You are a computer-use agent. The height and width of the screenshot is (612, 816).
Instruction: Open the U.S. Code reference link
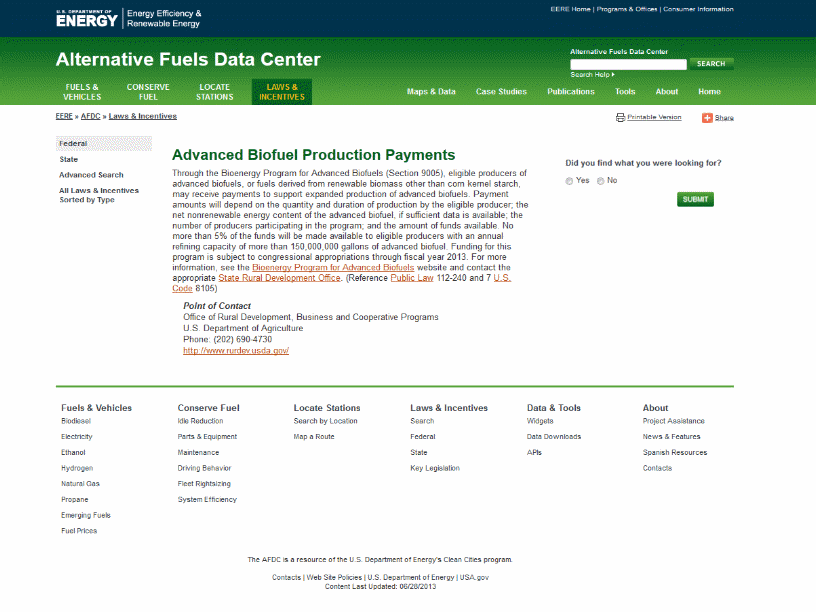pyautogui.click(x=502, y=278)
